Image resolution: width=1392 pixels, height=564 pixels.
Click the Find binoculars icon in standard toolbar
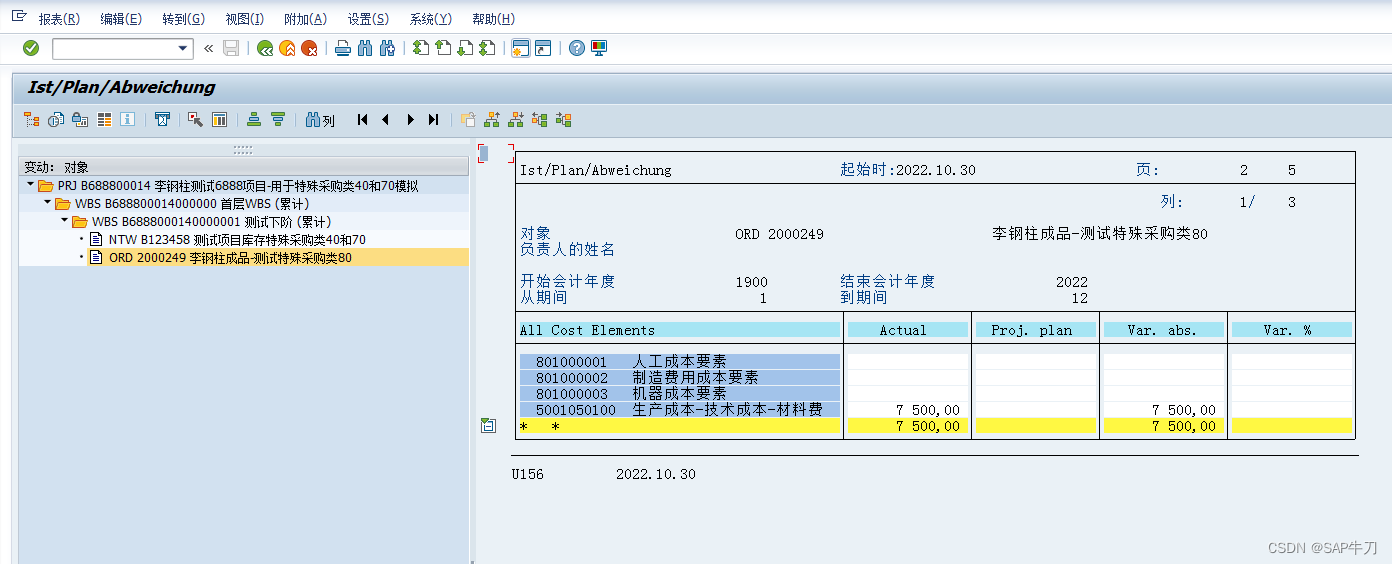(365, 48)
